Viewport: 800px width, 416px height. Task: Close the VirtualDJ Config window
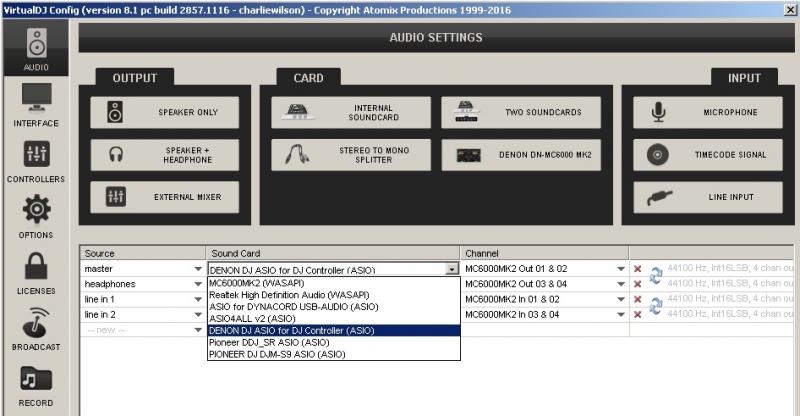click(789, 10)
